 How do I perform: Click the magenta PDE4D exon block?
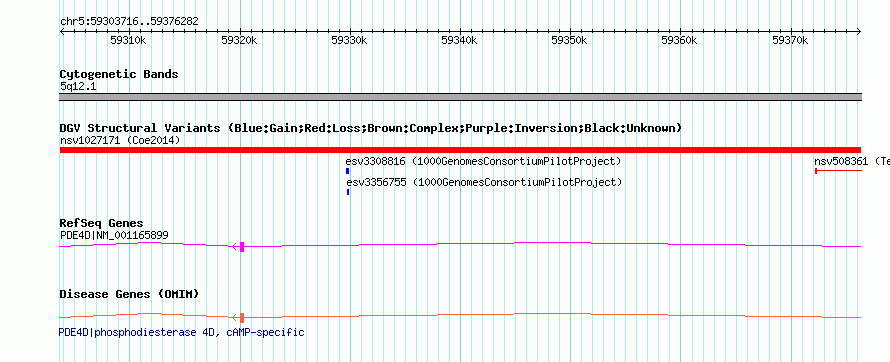coord(242,247)
